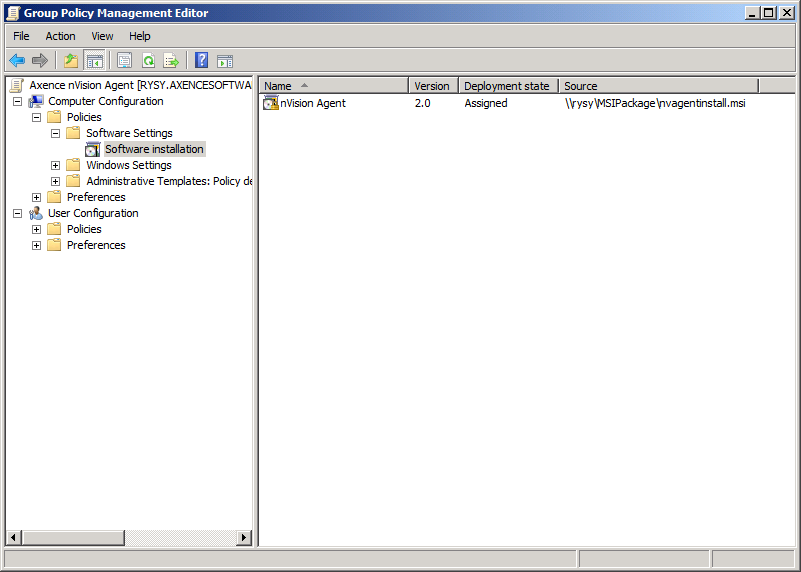Click the Refresh toolbar icon
This screenshot has height=572, width=801.
click(x=148, y=60)
